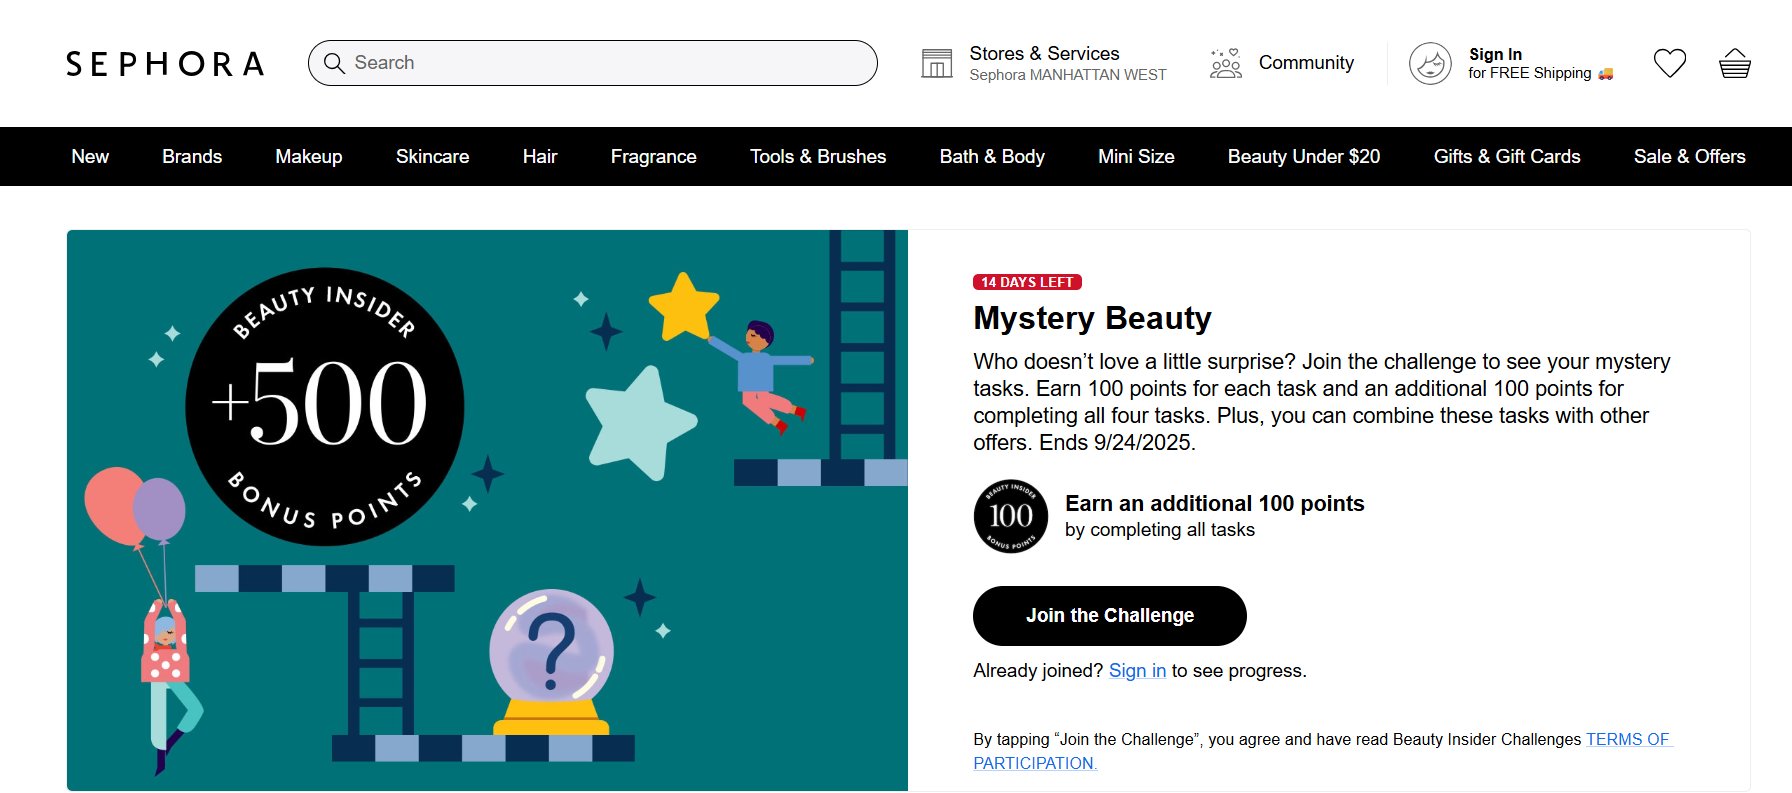Click the Sign in link to see progress
The width and height of the screenshot is (1792, 793).
1137,671
